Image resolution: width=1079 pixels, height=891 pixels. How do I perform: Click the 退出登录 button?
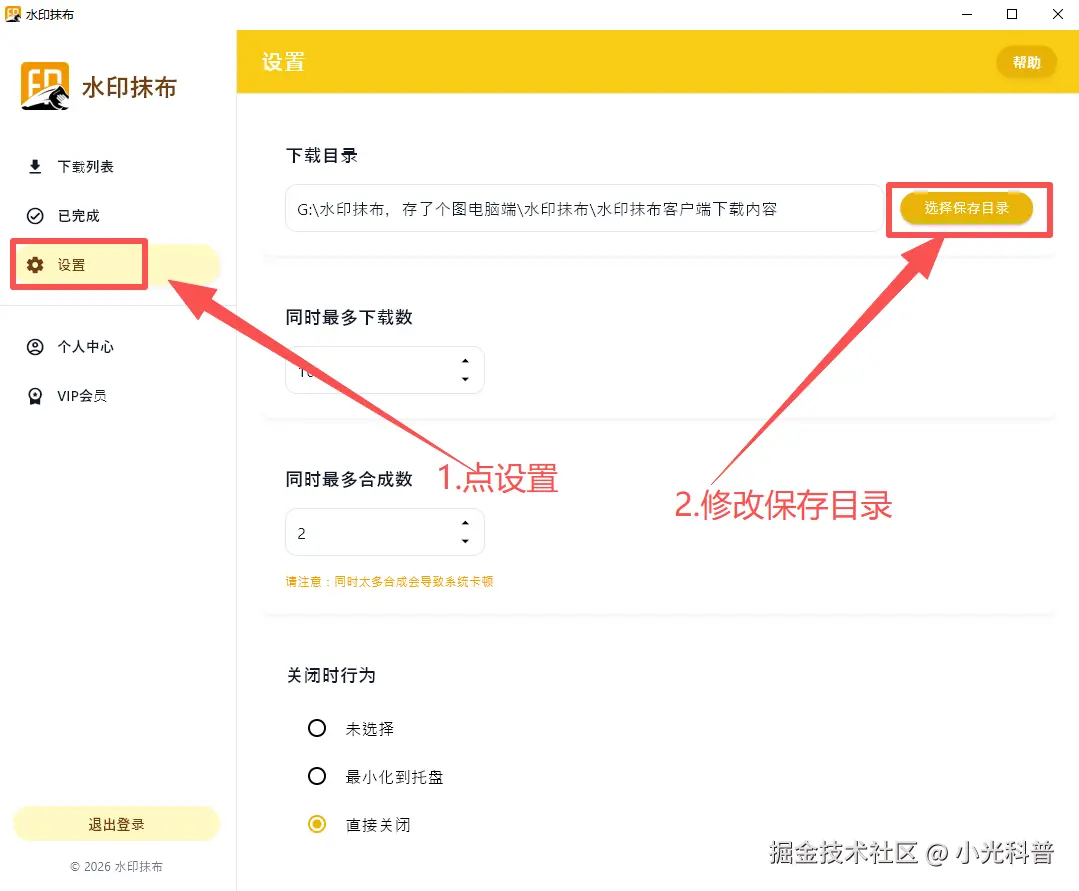pos(116,824)
